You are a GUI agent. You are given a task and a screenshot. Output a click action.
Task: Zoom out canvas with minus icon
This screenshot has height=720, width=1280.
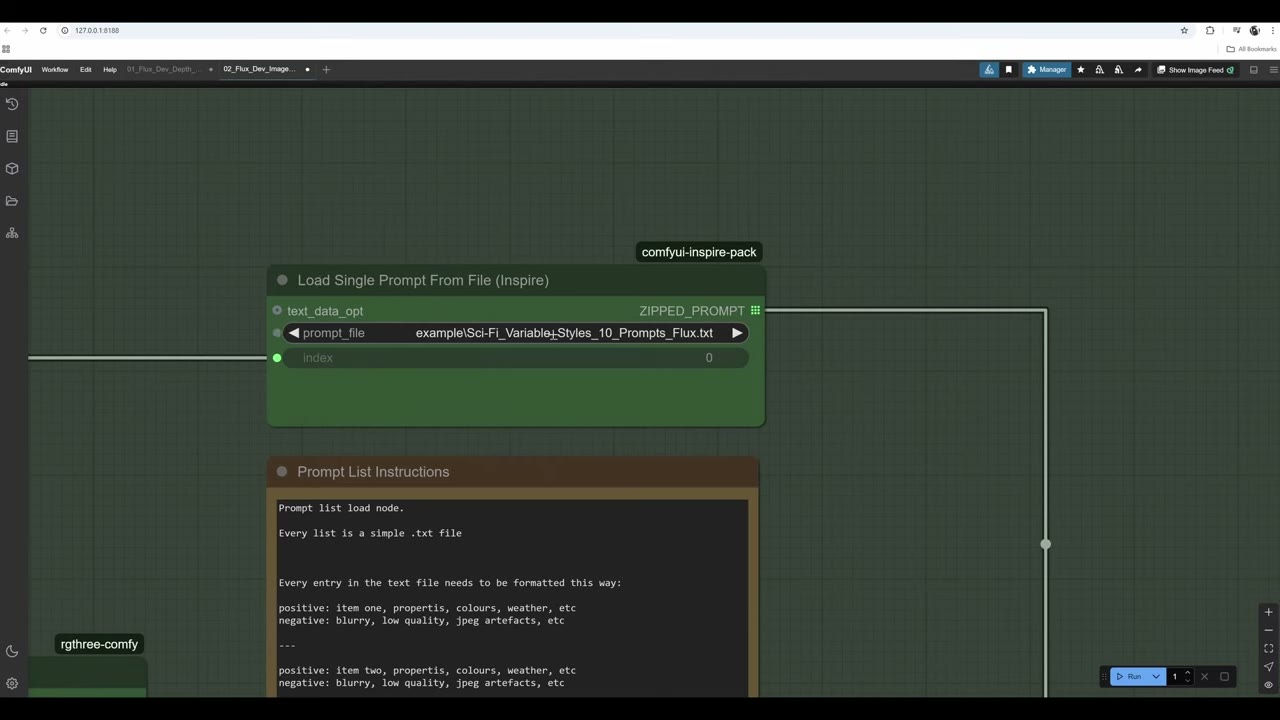[1268, 631]
